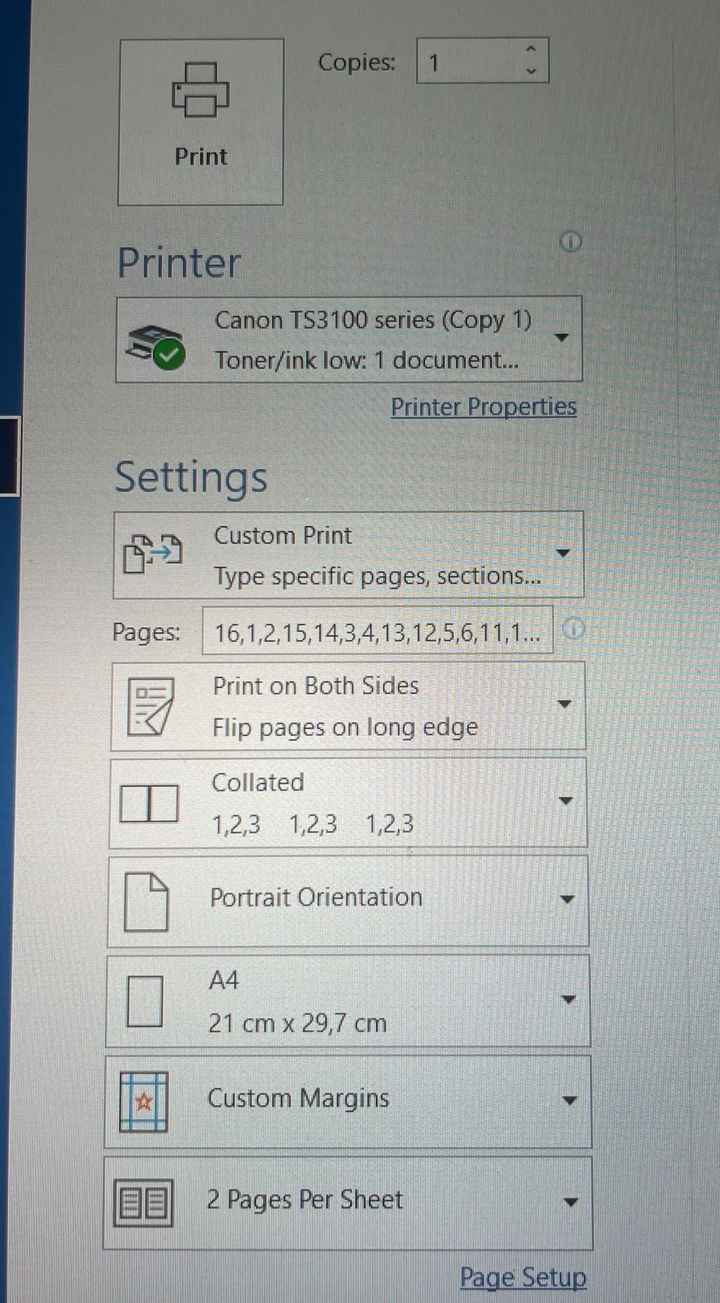Screen dimensions: 720x1303
Task: Click into the Pages range input field
Action: click(x=377, y=631)
